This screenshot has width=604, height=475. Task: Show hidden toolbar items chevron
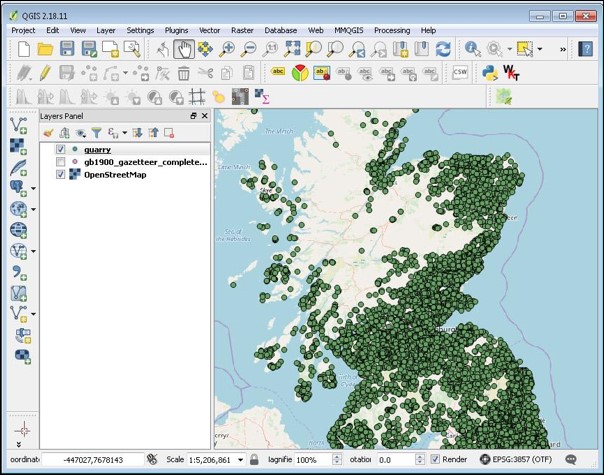pyautogui.click(x=563, y=49)
